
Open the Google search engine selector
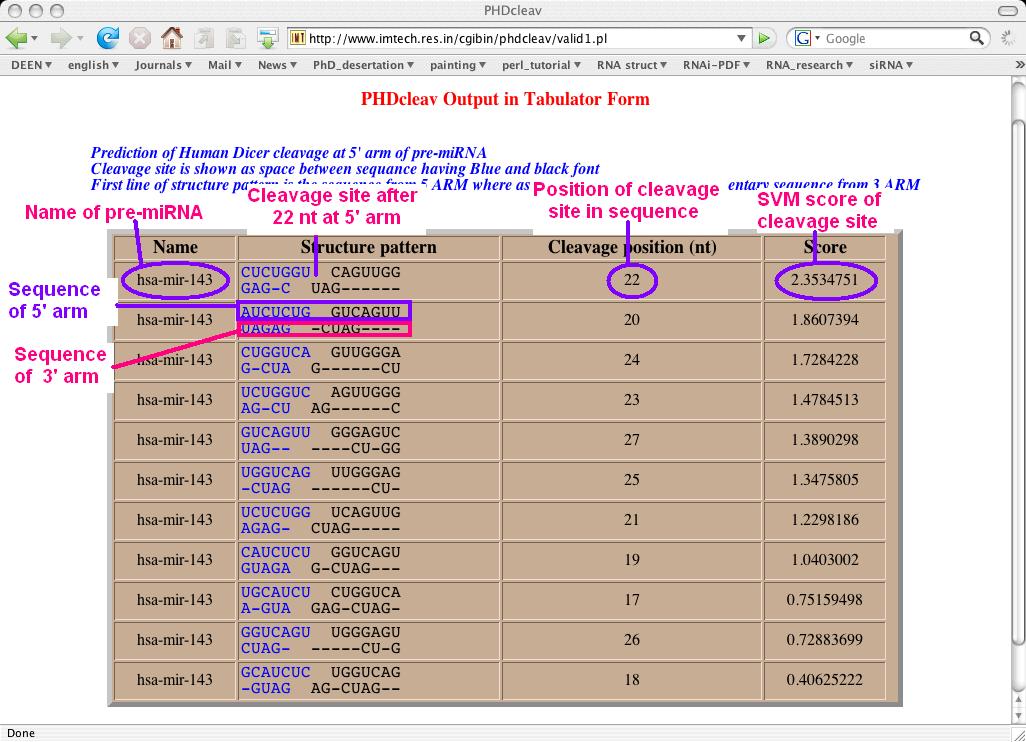[806, 38]
